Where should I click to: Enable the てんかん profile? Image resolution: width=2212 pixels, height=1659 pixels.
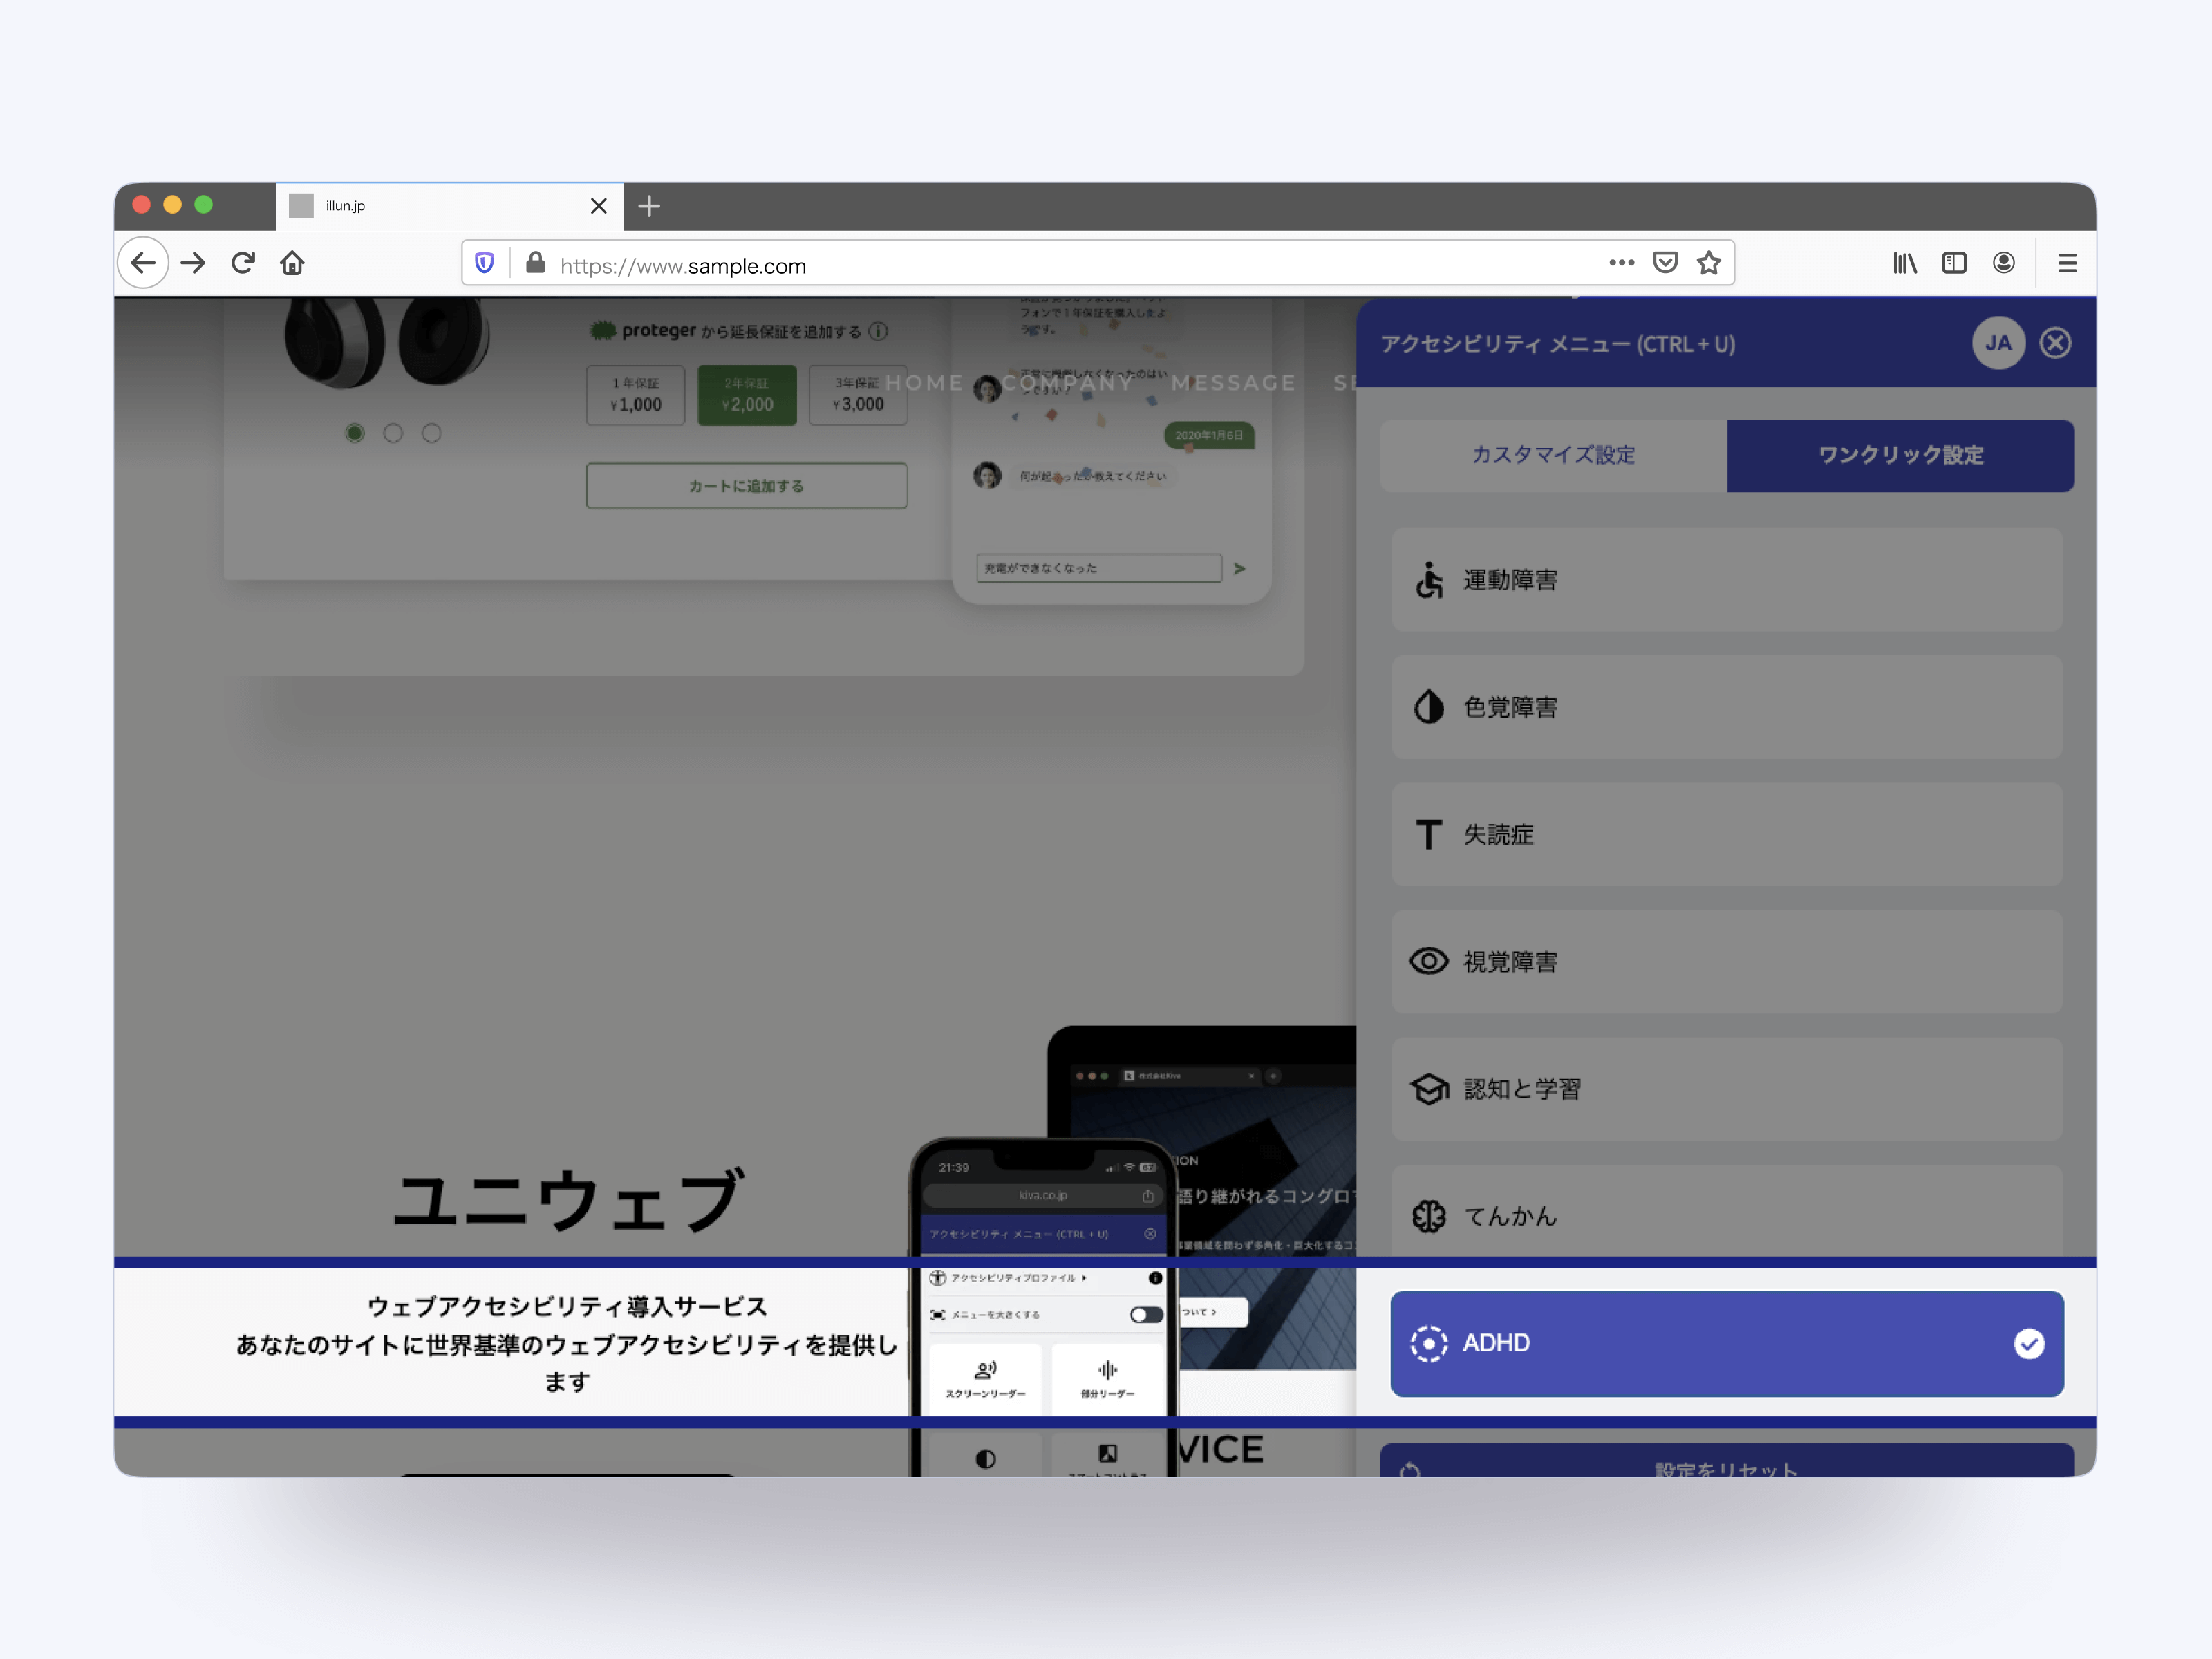tap(1727, 1212)
